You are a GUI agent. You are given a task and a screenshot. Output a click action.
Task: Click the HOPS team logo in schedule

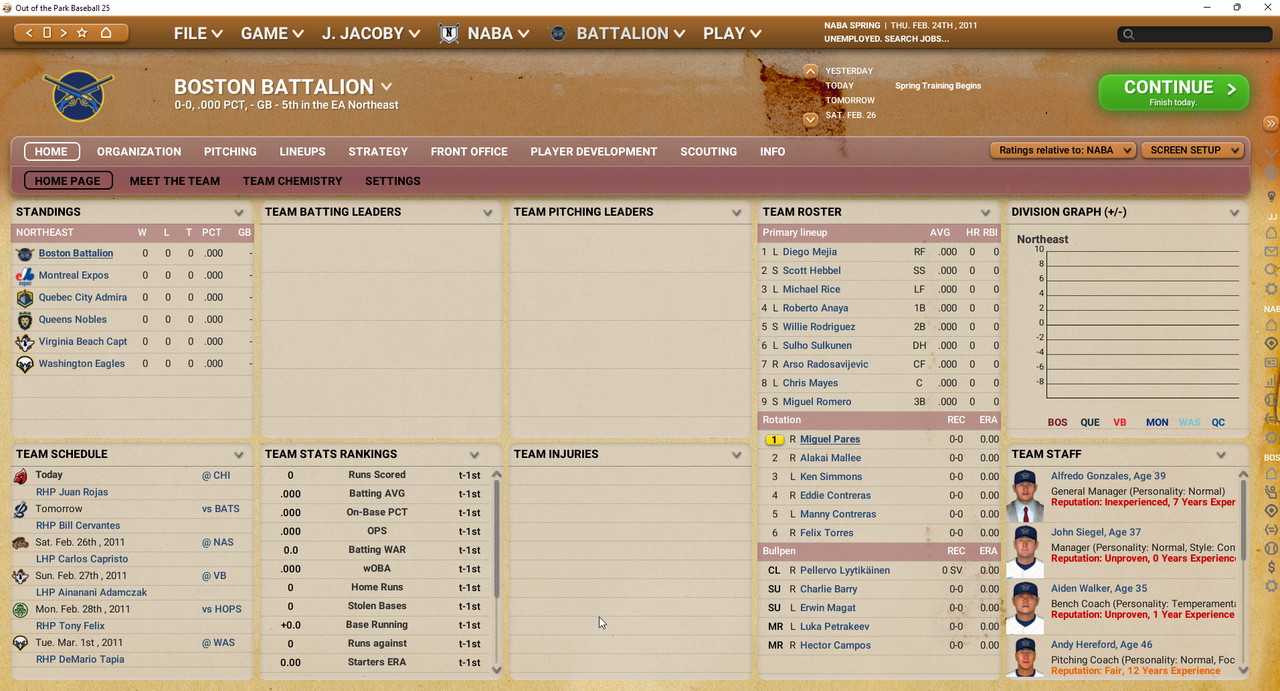point(20,609)
